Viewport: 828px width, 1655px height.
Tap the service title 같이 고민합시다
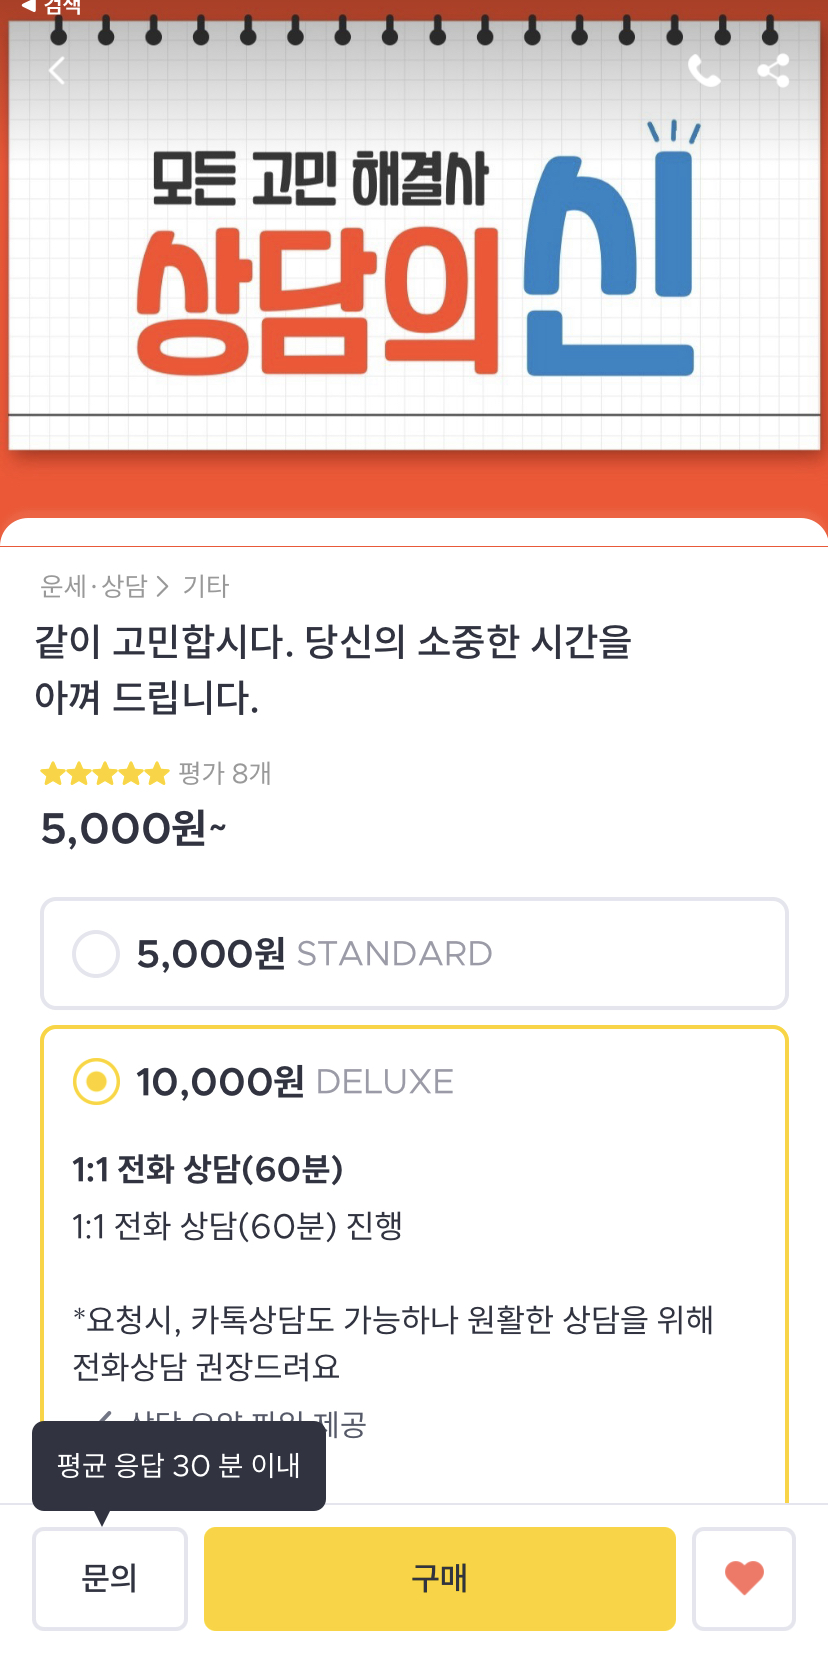pyautogui.click(x=333, y=669)
